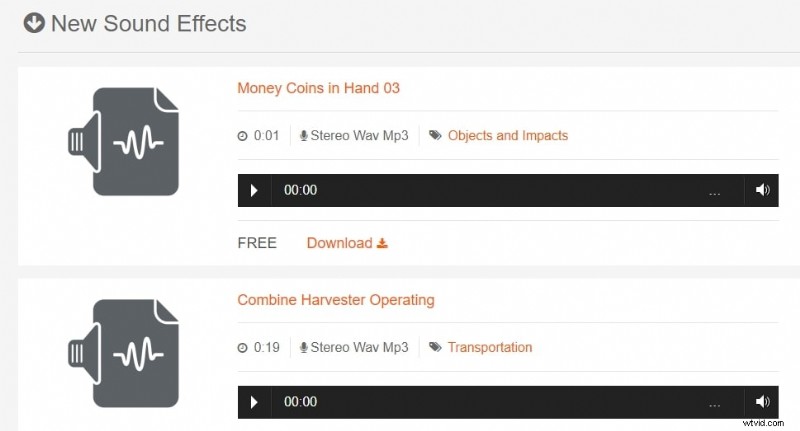The image size is (800, 431).
Task: Mute the Money Coins in Hand player
Action: 763,190
